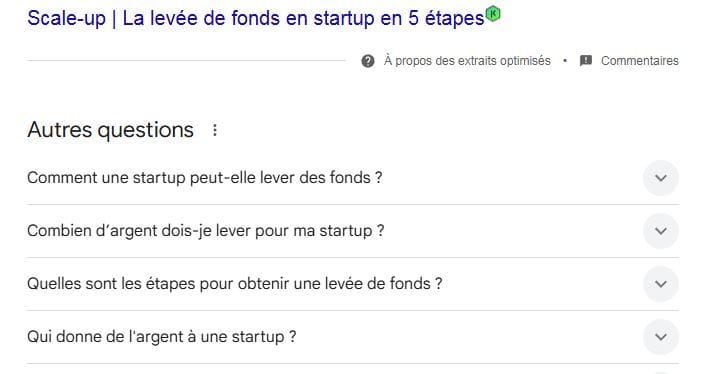Expand chevron for Quelles sont les étapes question
The width and height of the screenshot is (710, 374).
(x=661, y=284)
